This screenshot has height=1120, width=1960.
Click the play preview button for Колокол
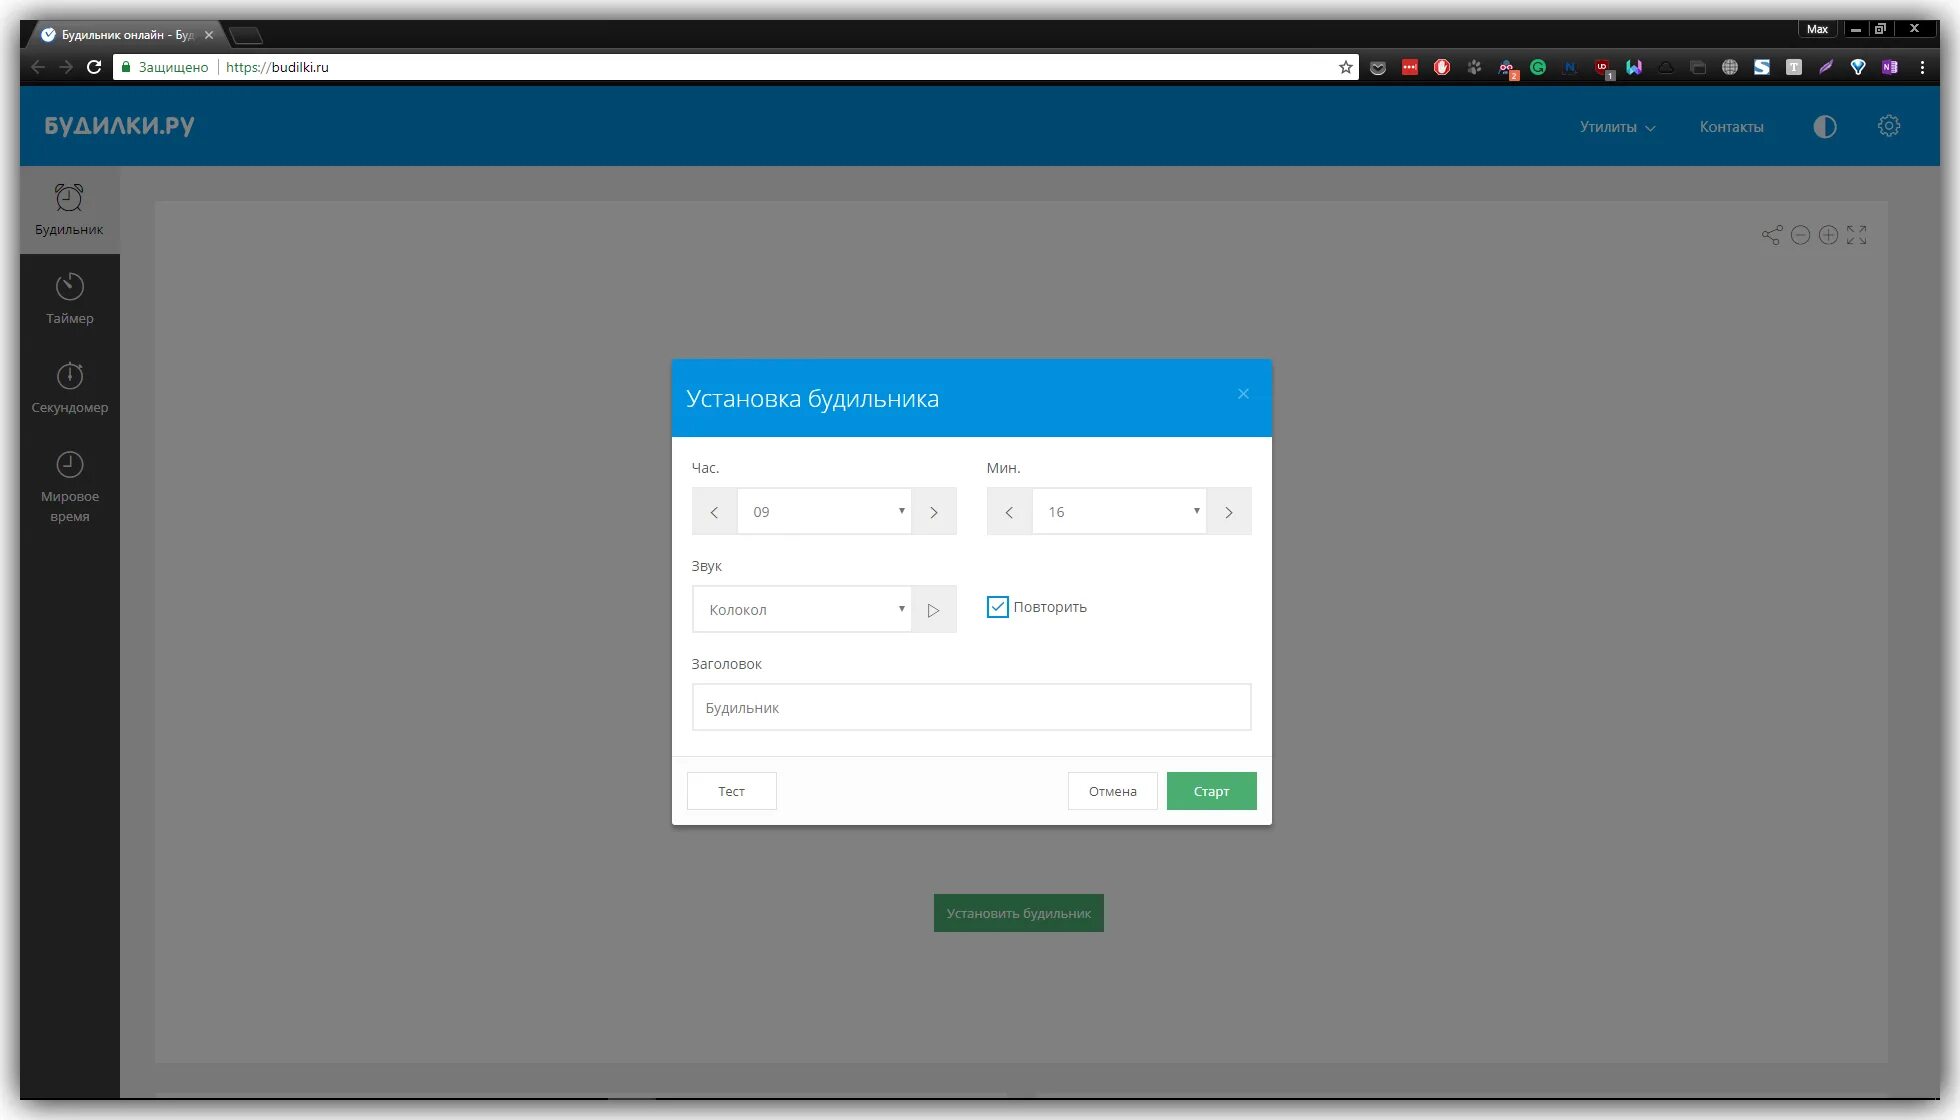click(x=934, y=608)
